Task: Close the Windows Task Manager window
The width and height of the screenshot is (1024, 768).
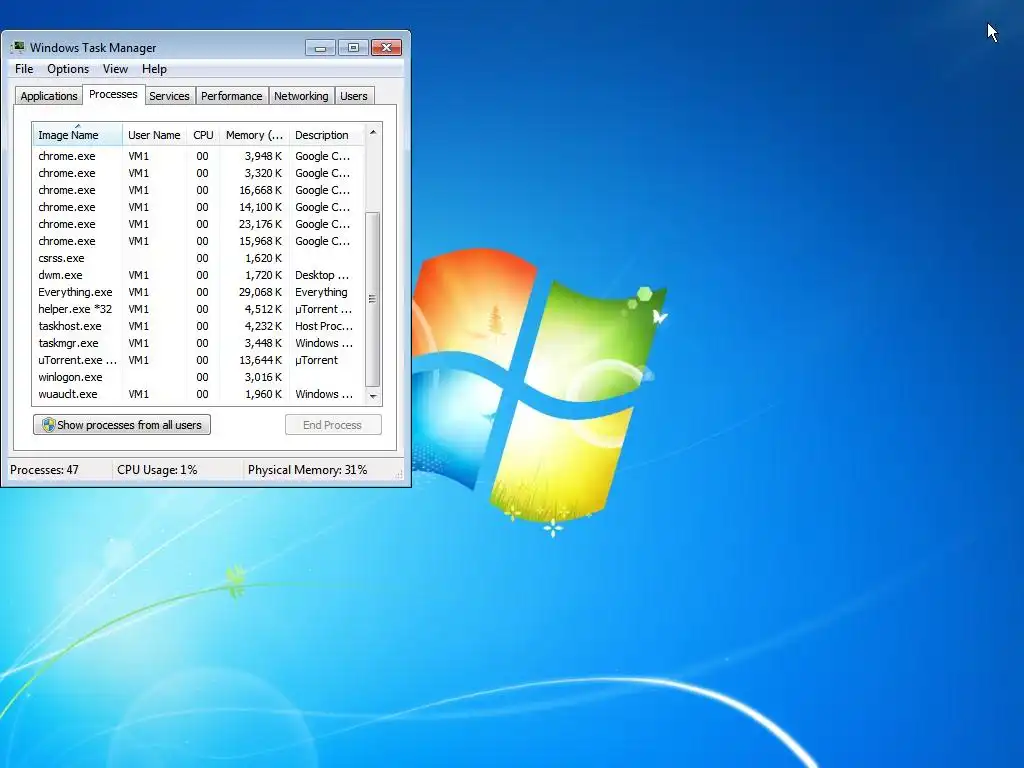Action: [387, 48]
